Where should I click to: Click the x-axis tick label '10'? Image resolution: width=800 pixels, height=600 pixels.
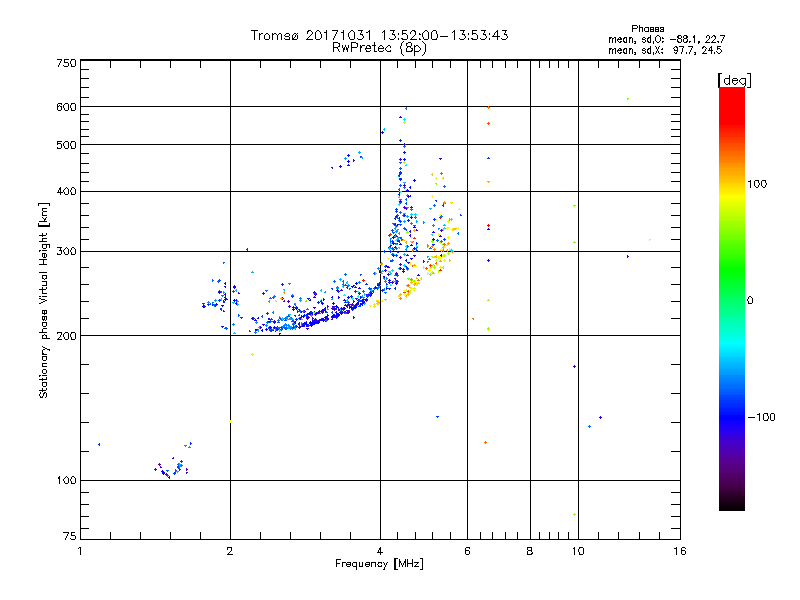578,551
